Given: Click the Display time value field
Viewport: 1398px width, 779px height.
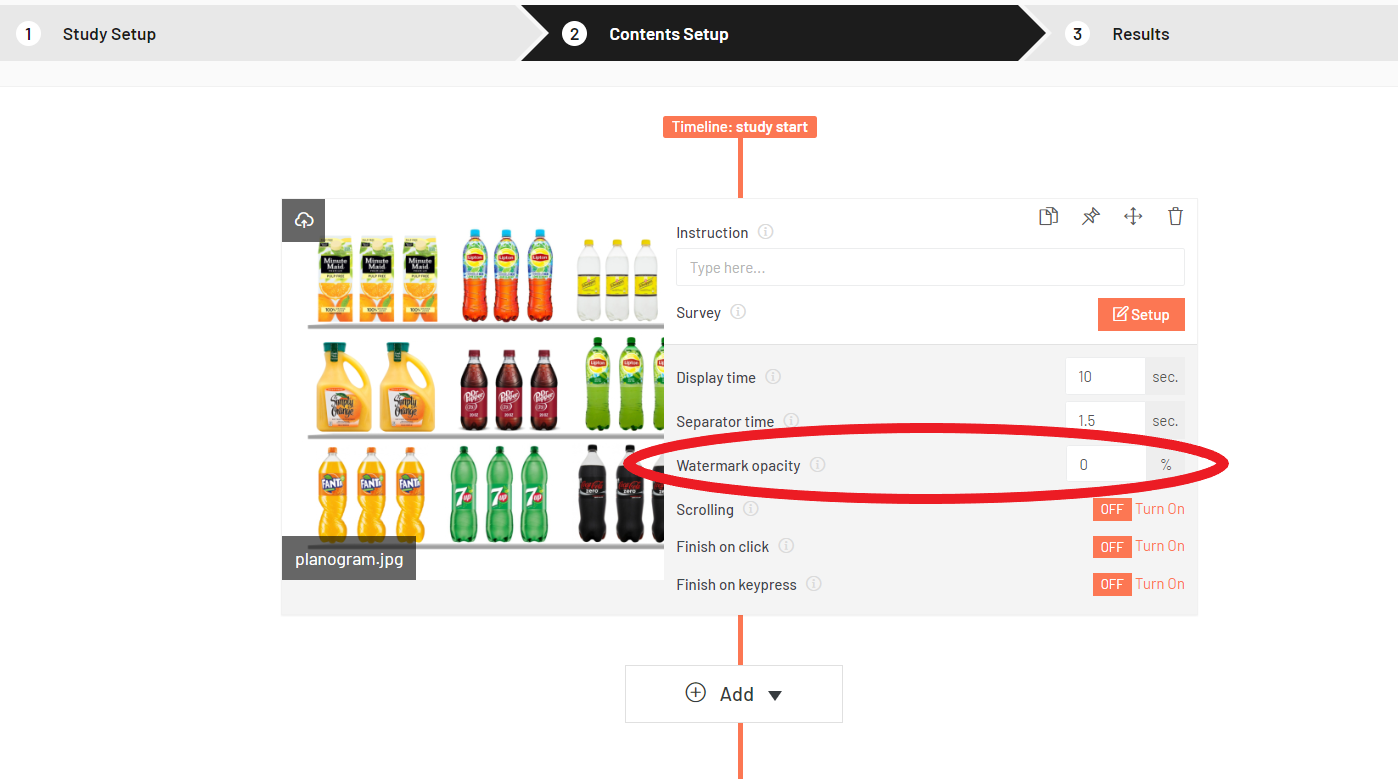Looking at the screenshot, I should [x=1105, y=377].
